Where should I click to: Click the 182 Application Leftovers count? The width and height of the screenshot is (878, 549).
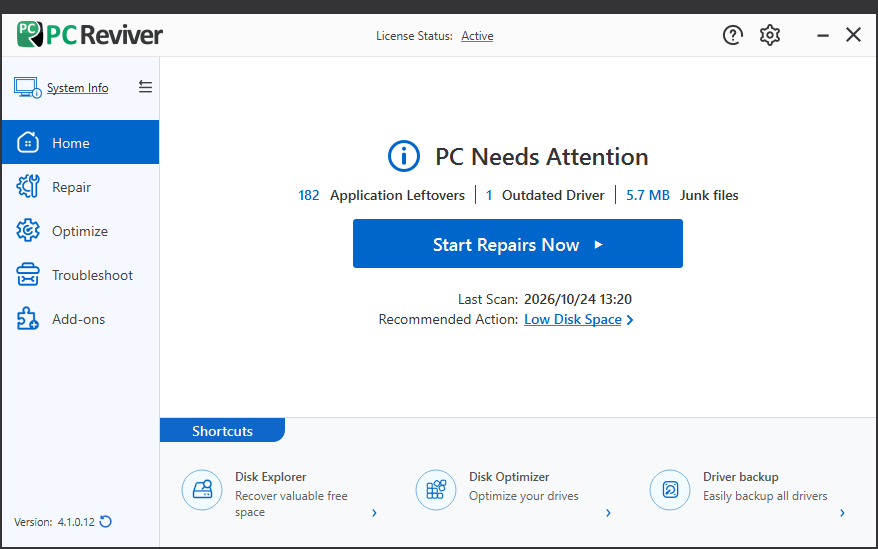click(x=309, y=195)
